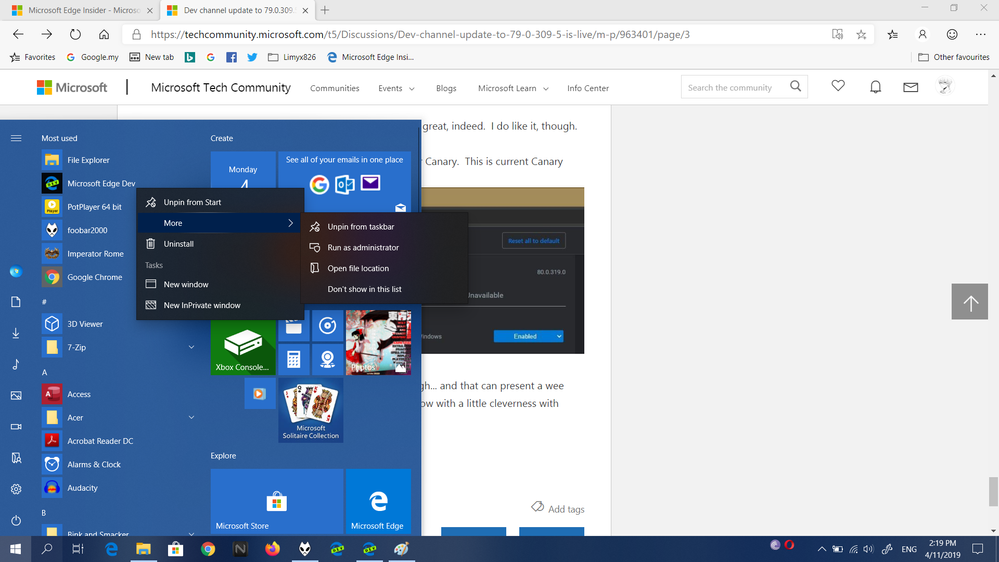Select New InPrivate window task
999x562 pixels.
220,305
